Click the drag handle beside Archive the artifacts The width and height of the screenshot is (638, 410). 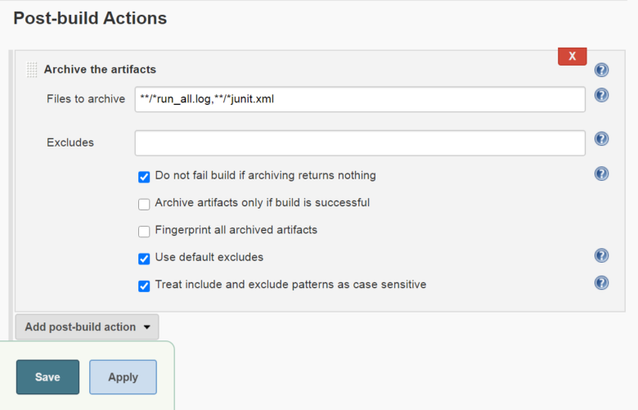pyautogui.click(x=32, y=70)
